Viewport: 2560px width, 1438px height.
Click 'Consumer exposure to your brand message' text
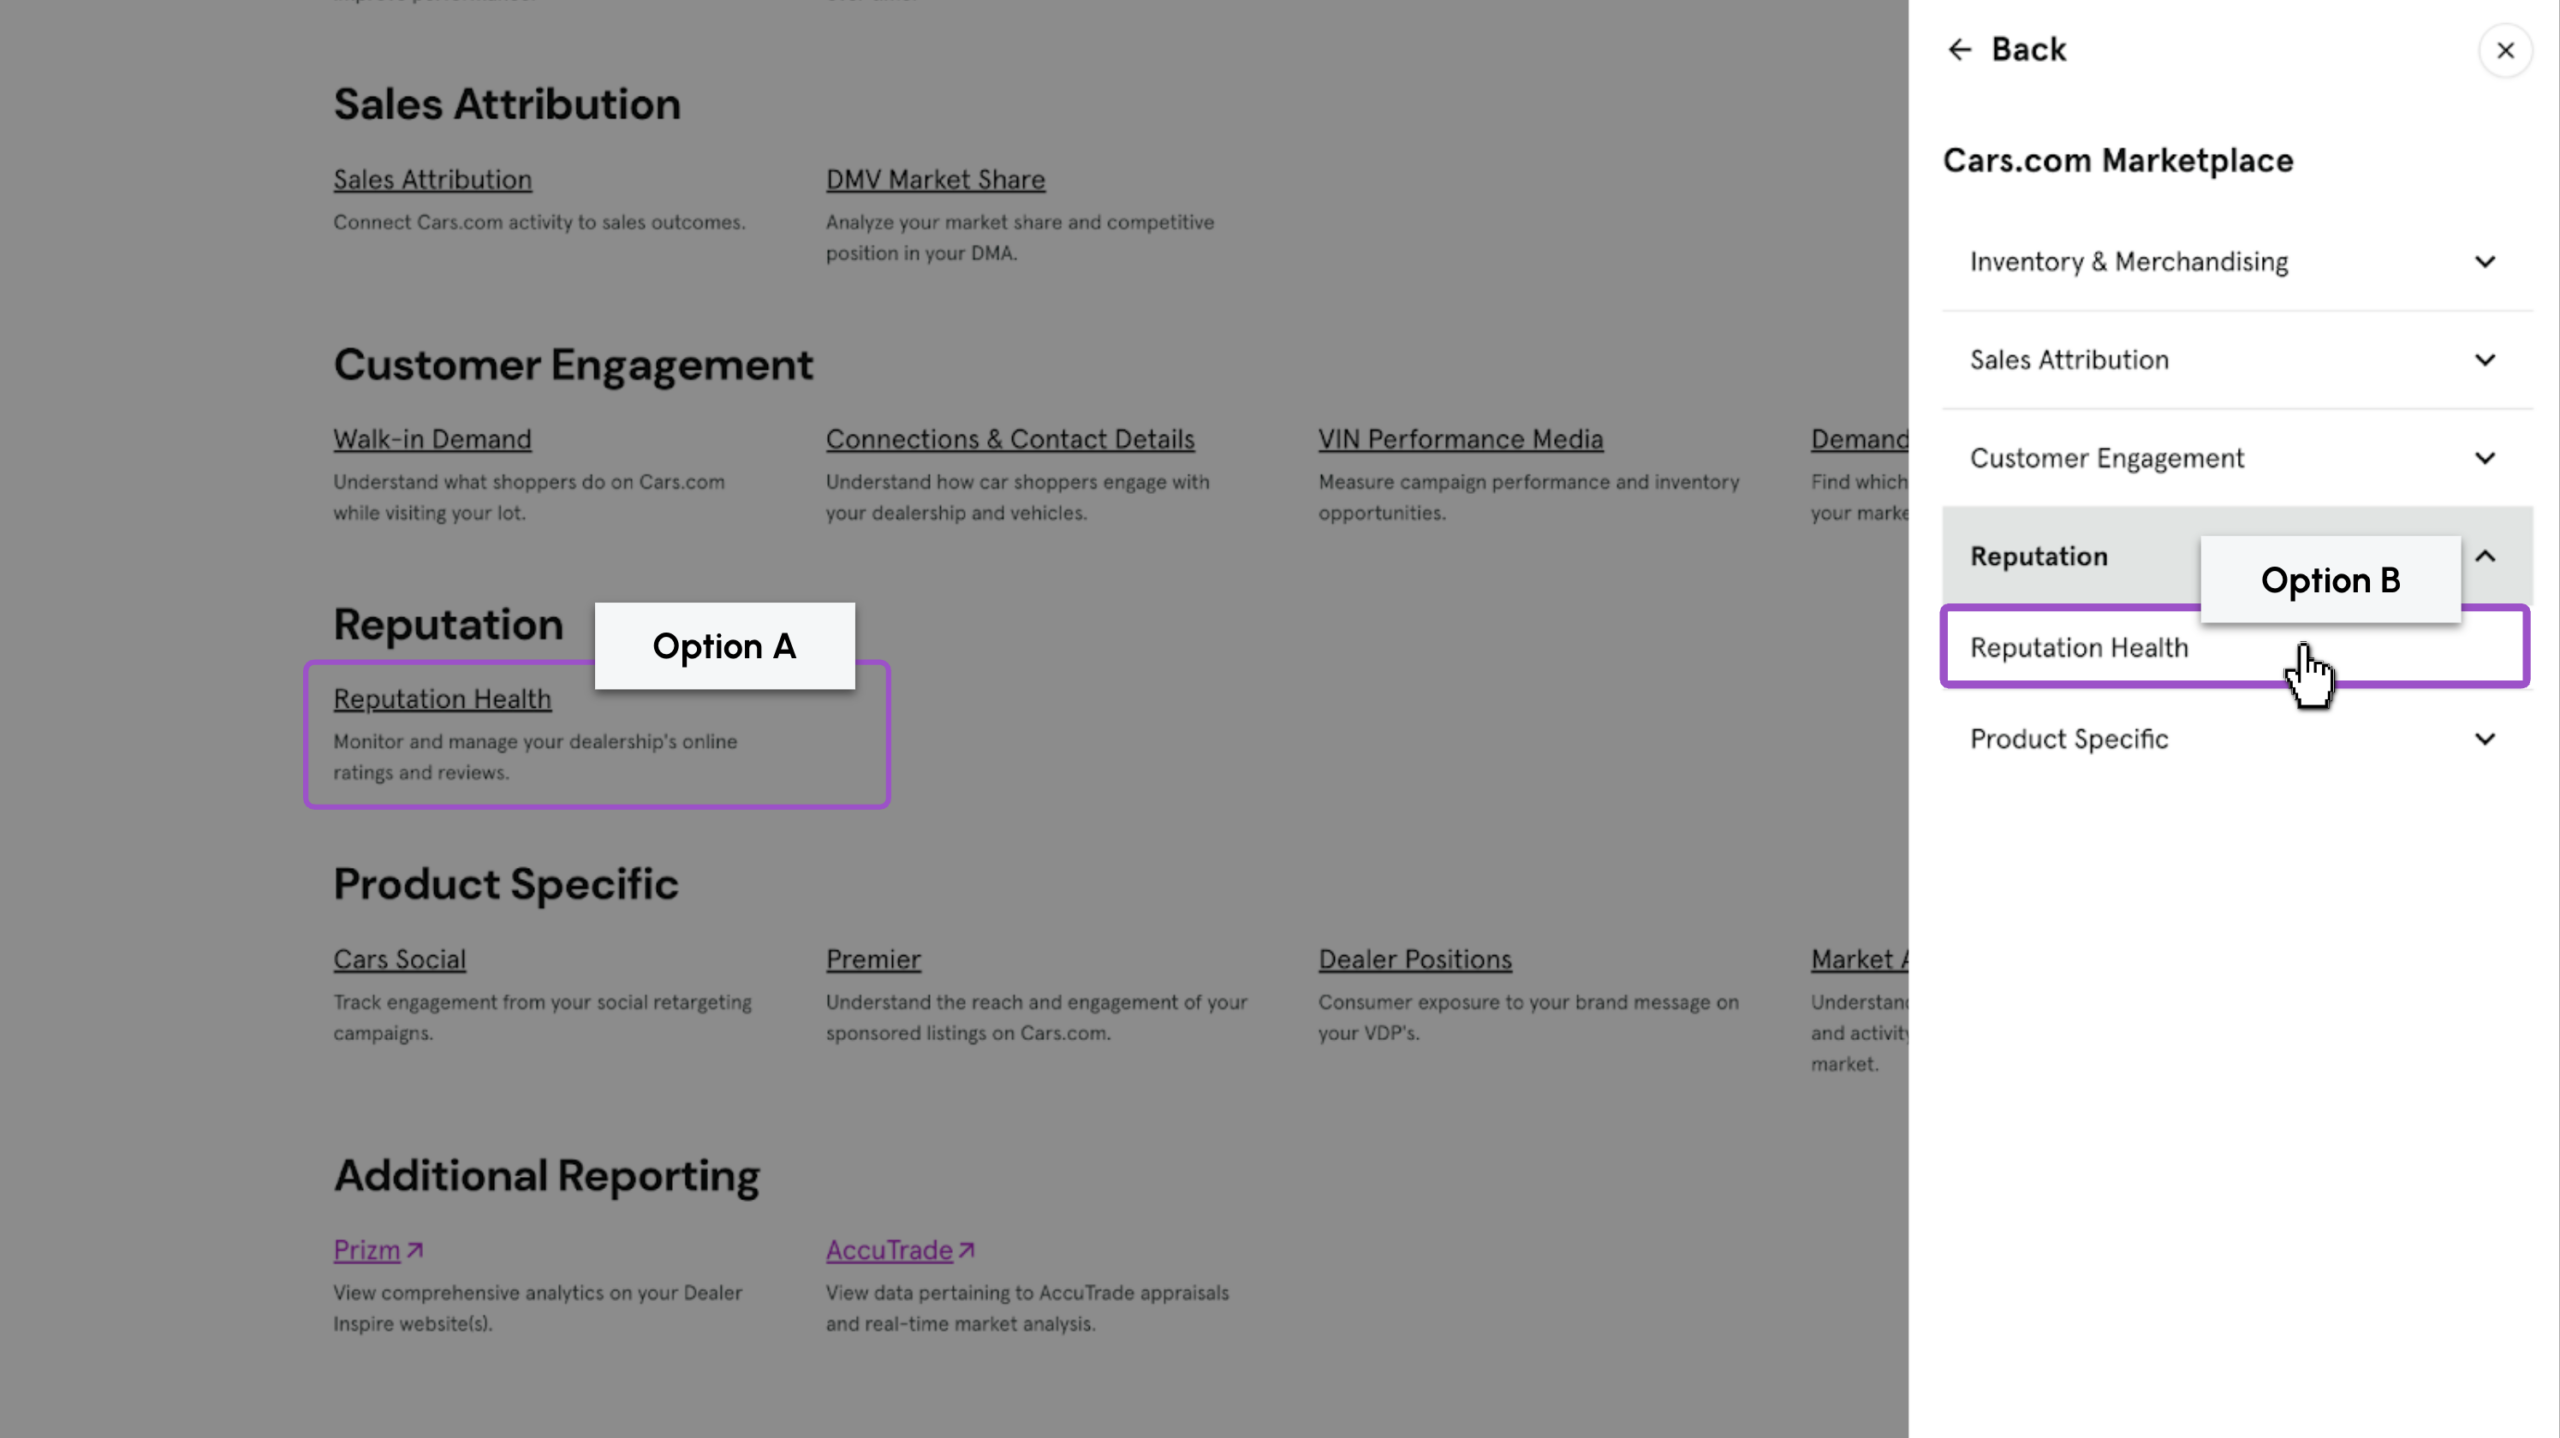pos(1528,1017)
